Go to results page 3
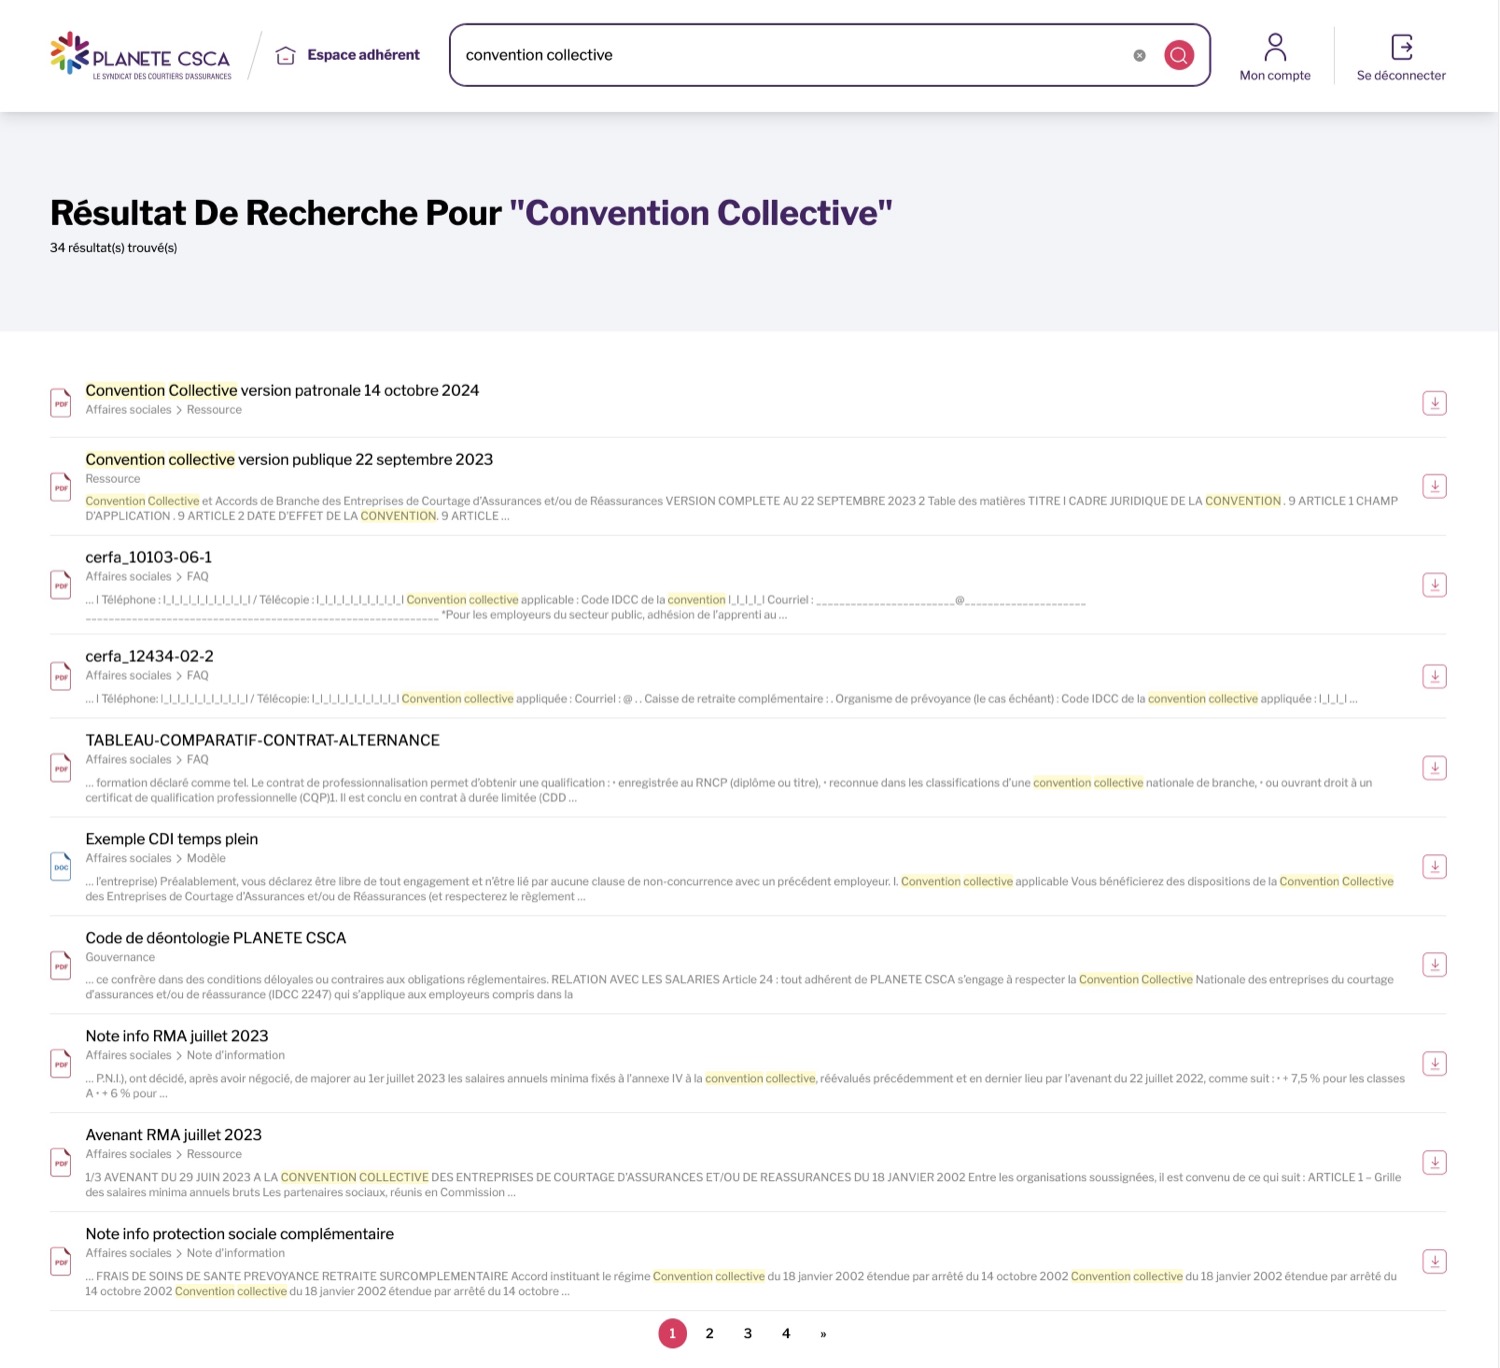Screen dimensions: 1500x1368 748,1333
